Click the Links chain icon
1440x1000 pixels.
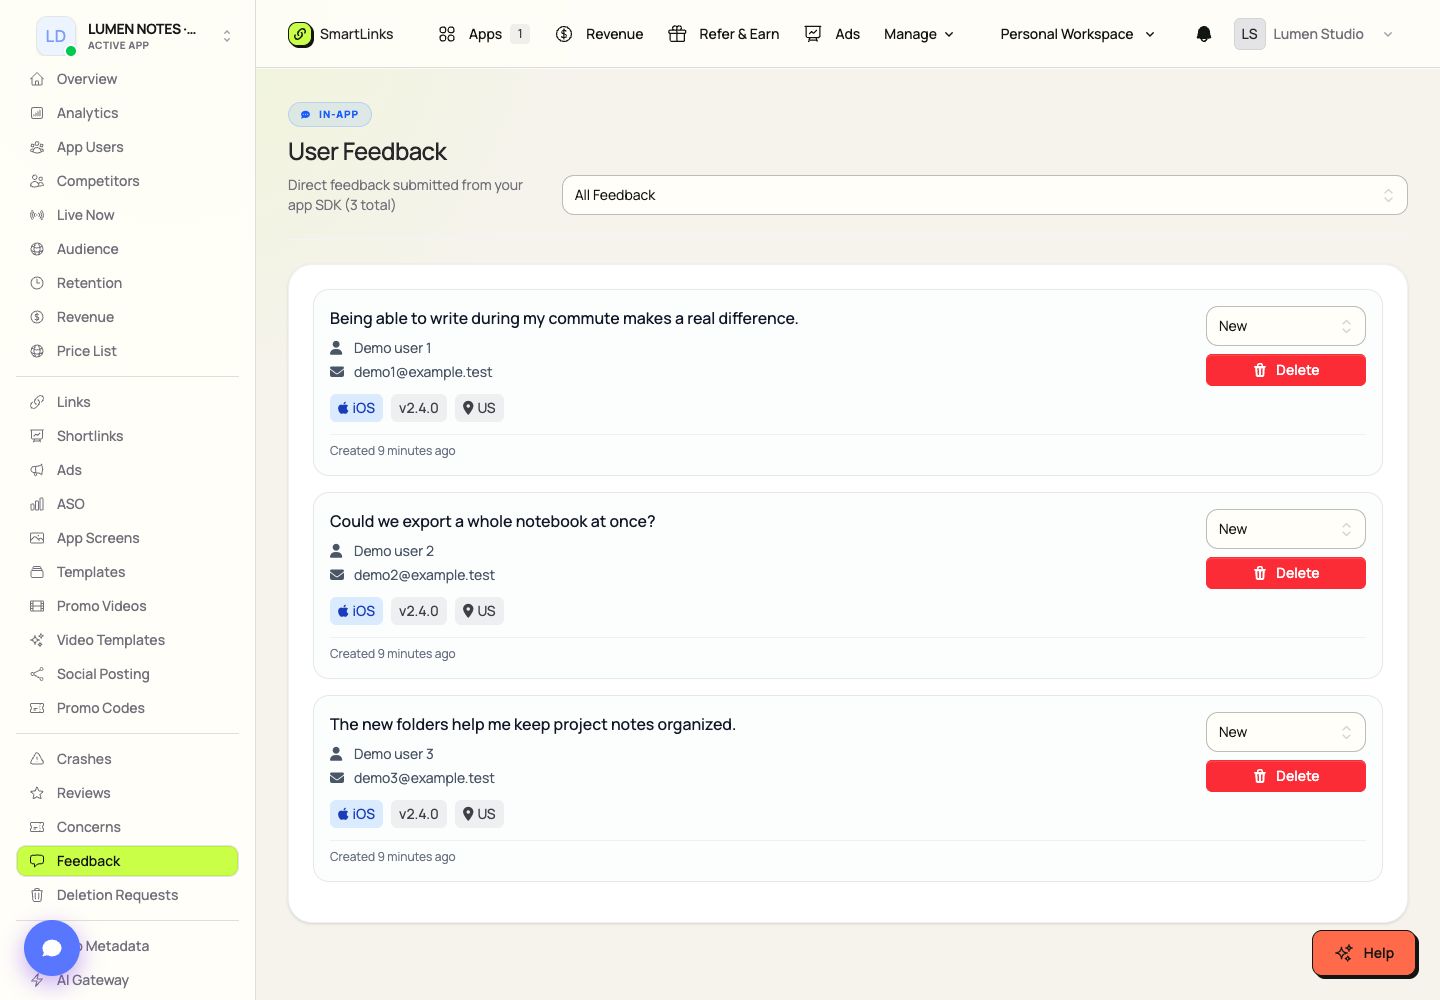tap(37, 402)
